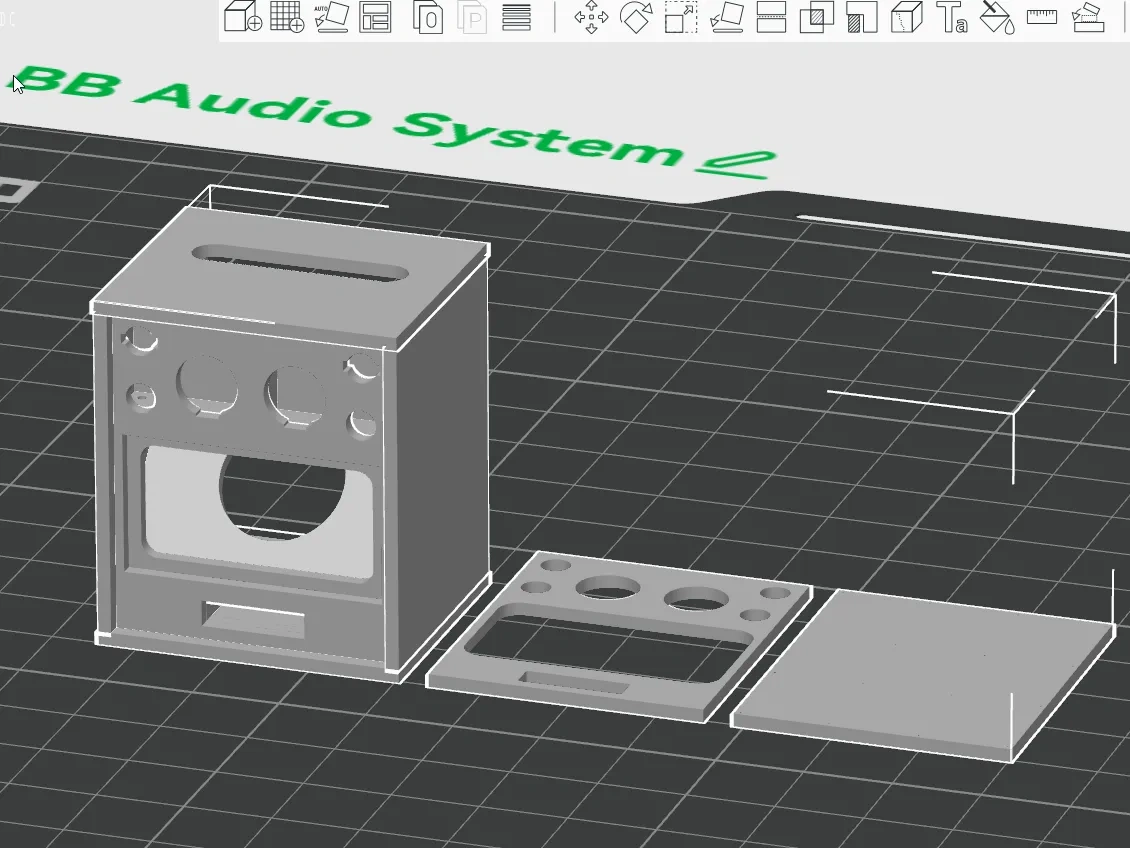Select the Rotate gizmo tool
The width and height of the screenshot is (1130, 848).
point(636,17)
